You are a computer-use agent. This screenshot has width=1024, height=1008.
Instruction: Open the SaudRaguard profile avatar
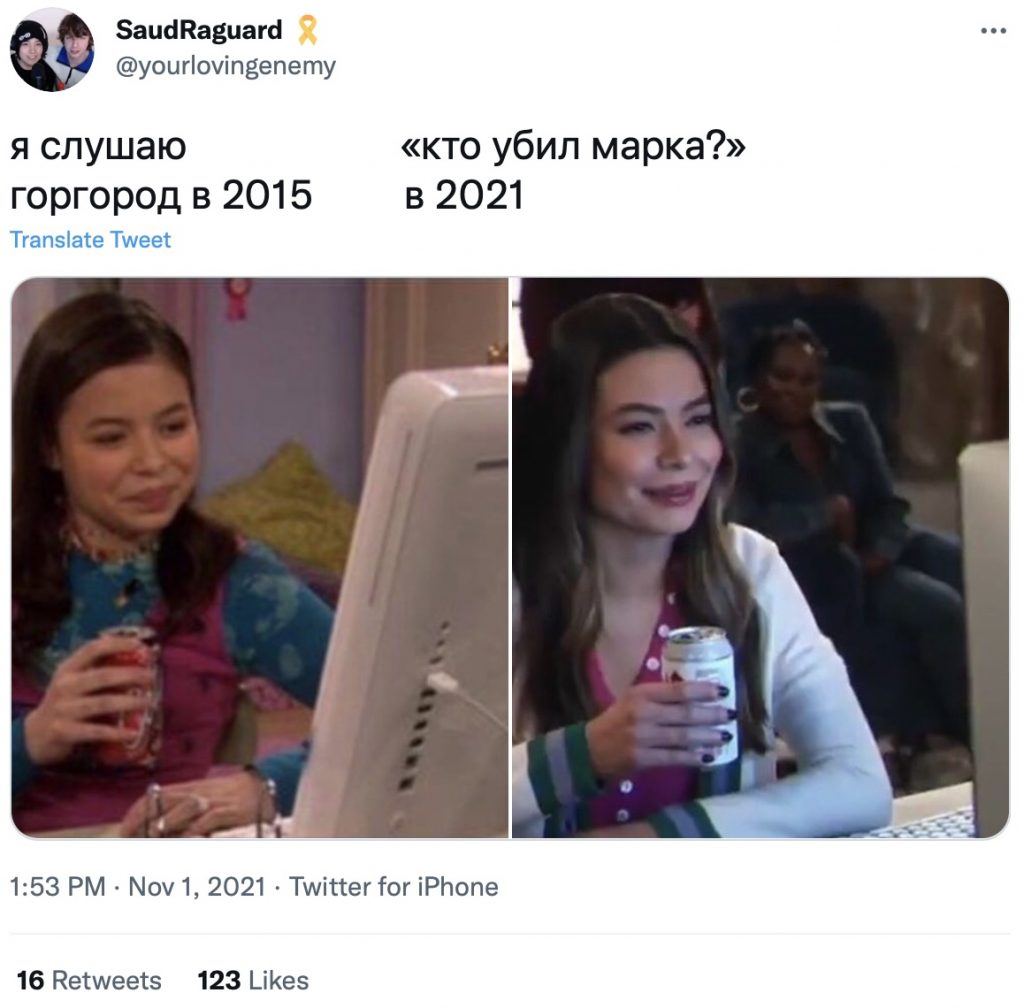pos(52,50)
